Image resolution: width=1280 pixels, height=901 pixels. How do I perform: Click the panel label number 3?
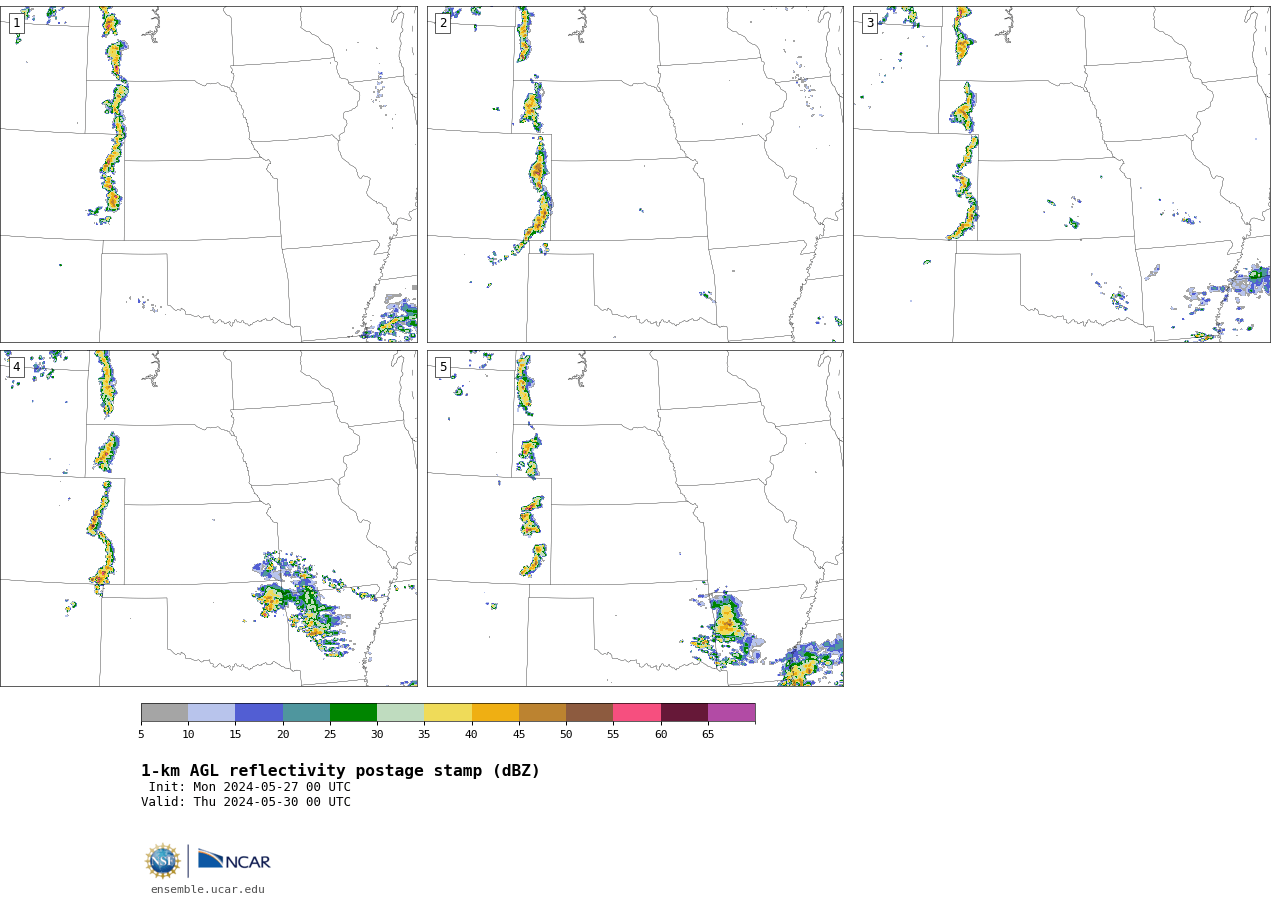click(x=870, y=23)
